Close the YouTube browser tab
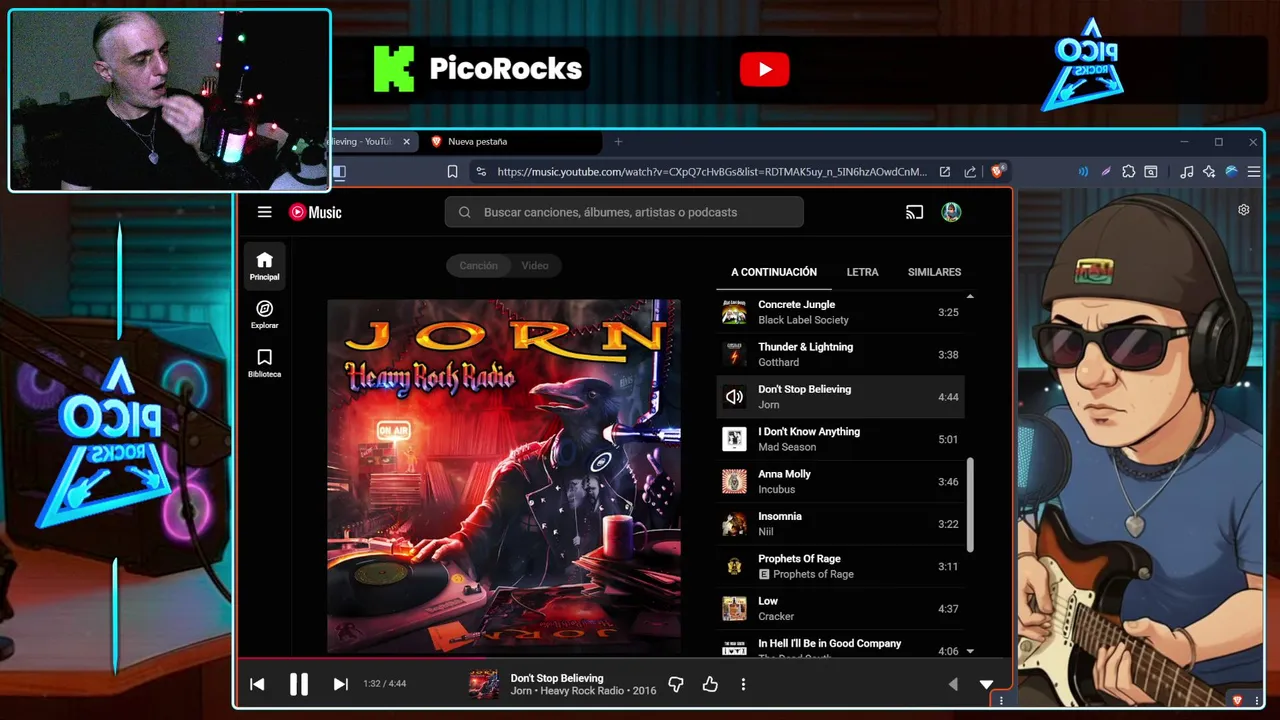Image resolution: width=1280 pixels, height=720 pixels. [406, 142]
